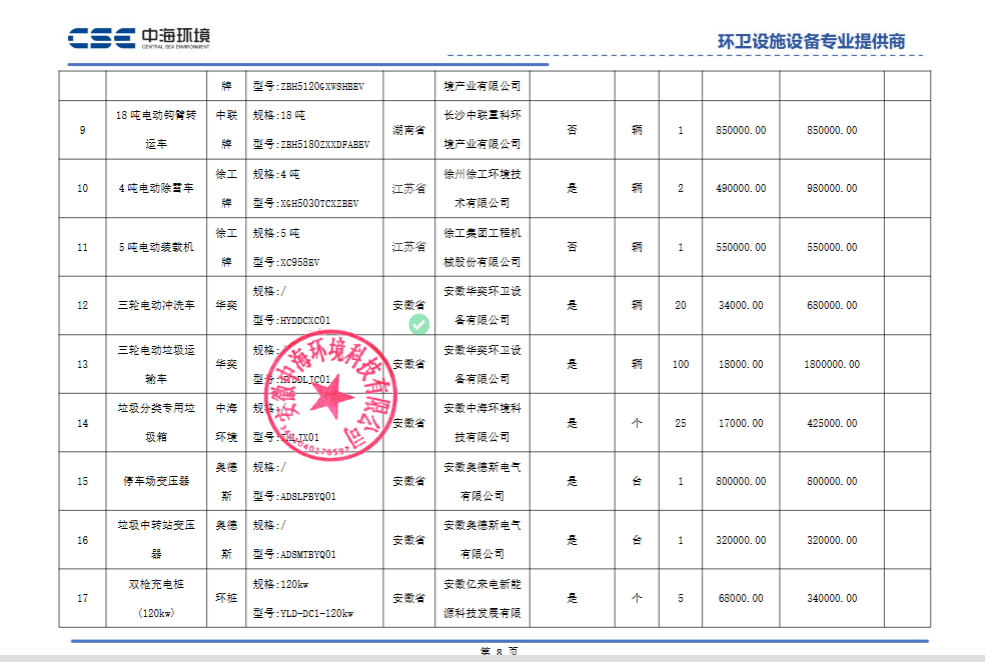
Task: Click the CSE 中海环境 logo
Action: point(139,39)
